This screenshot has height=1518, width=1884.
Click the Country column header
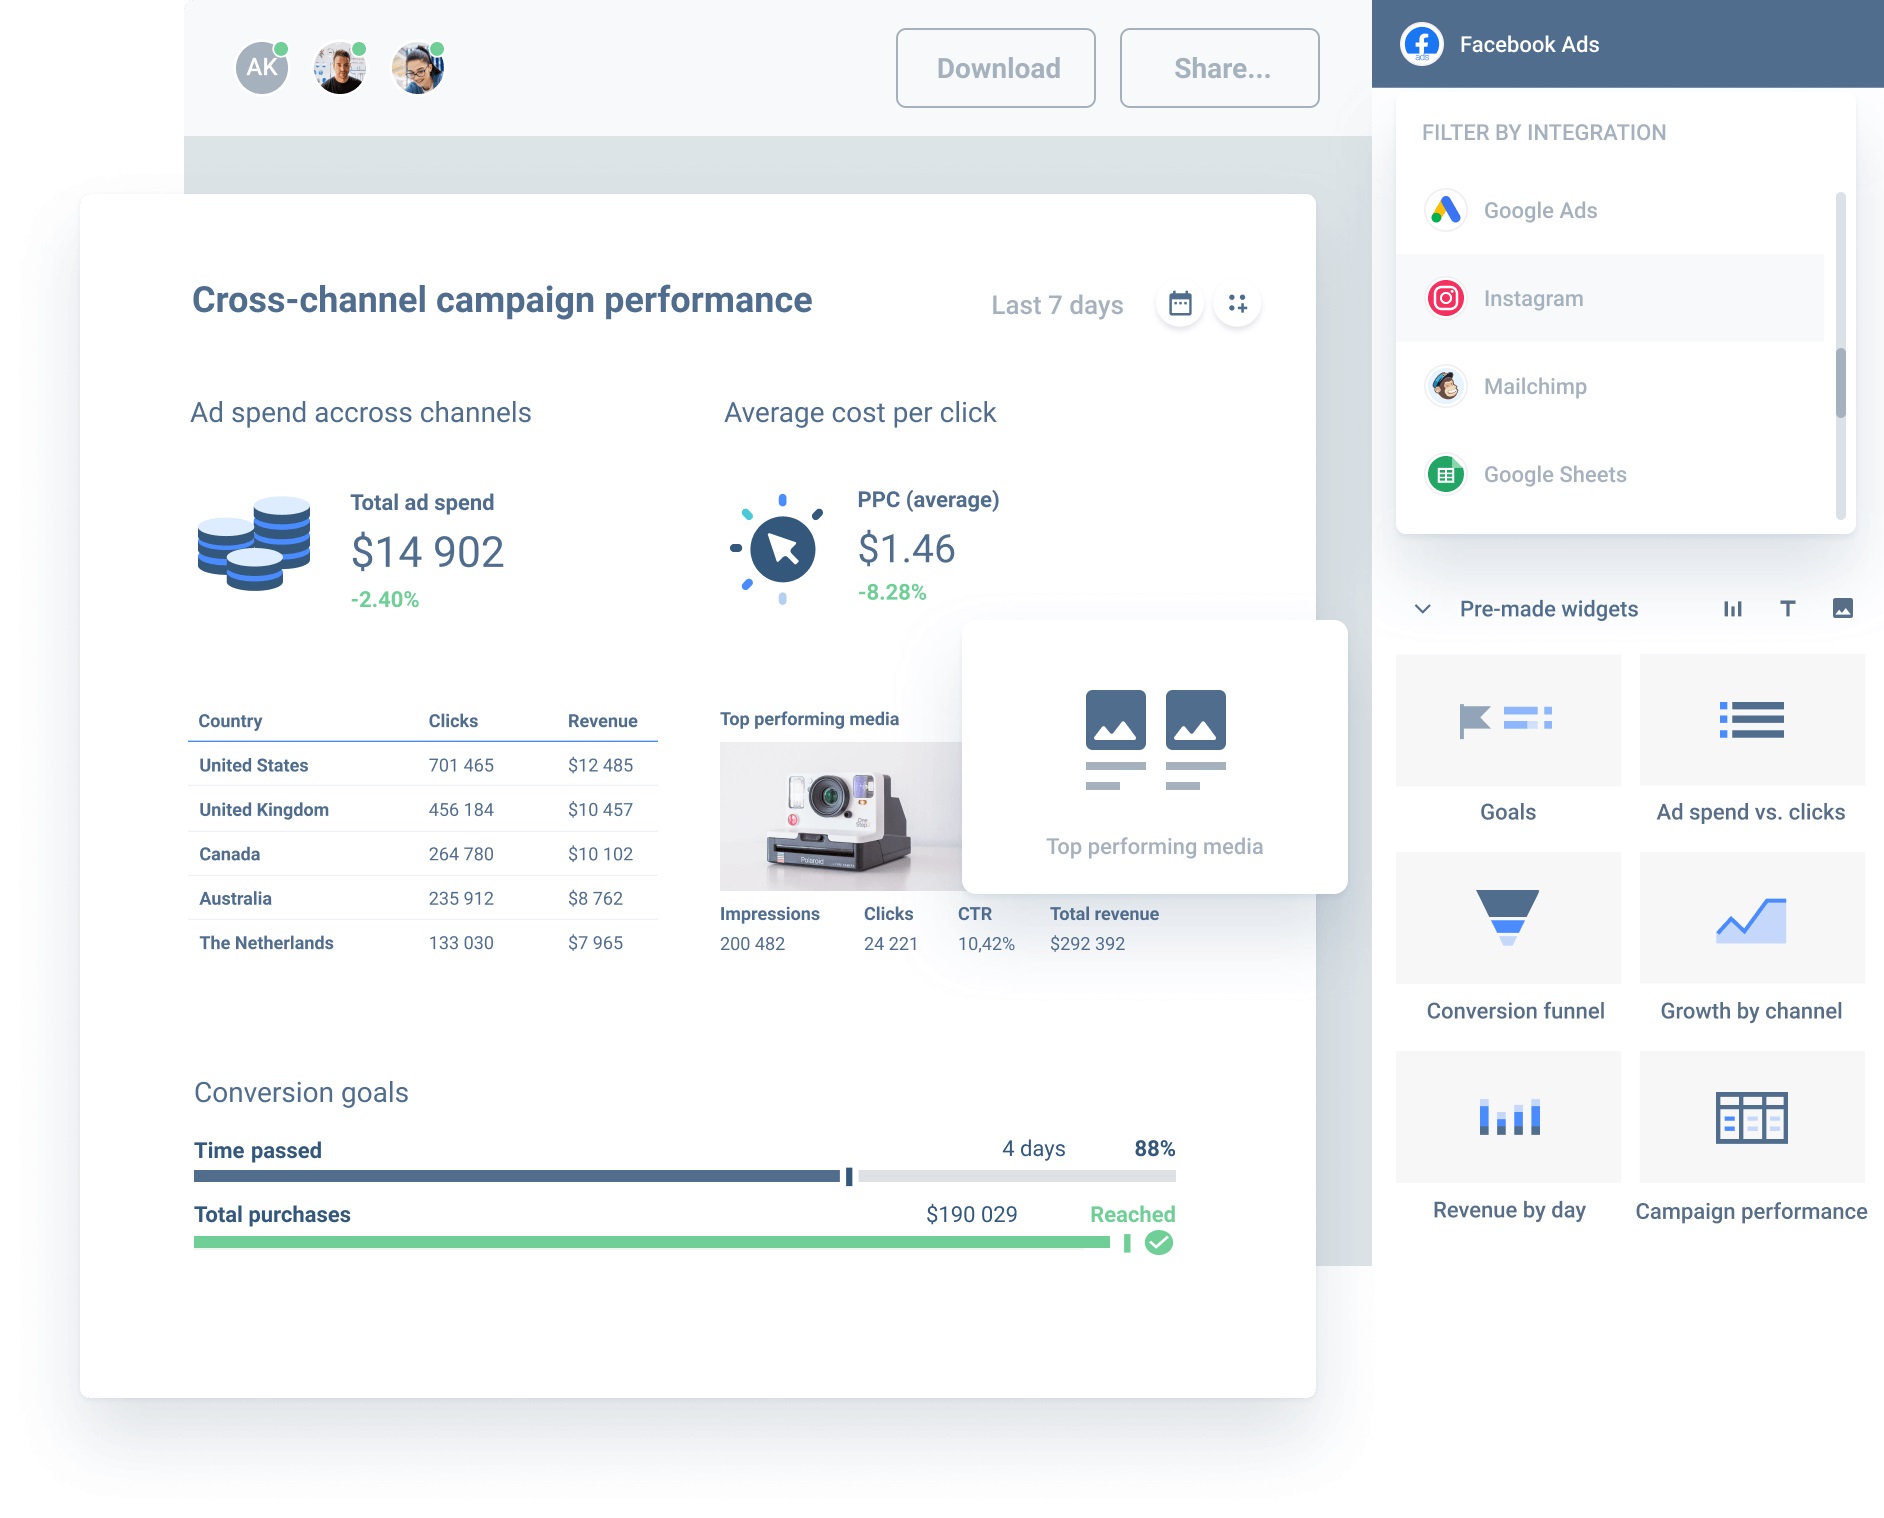pyautogui.click(x=230, y=721)
